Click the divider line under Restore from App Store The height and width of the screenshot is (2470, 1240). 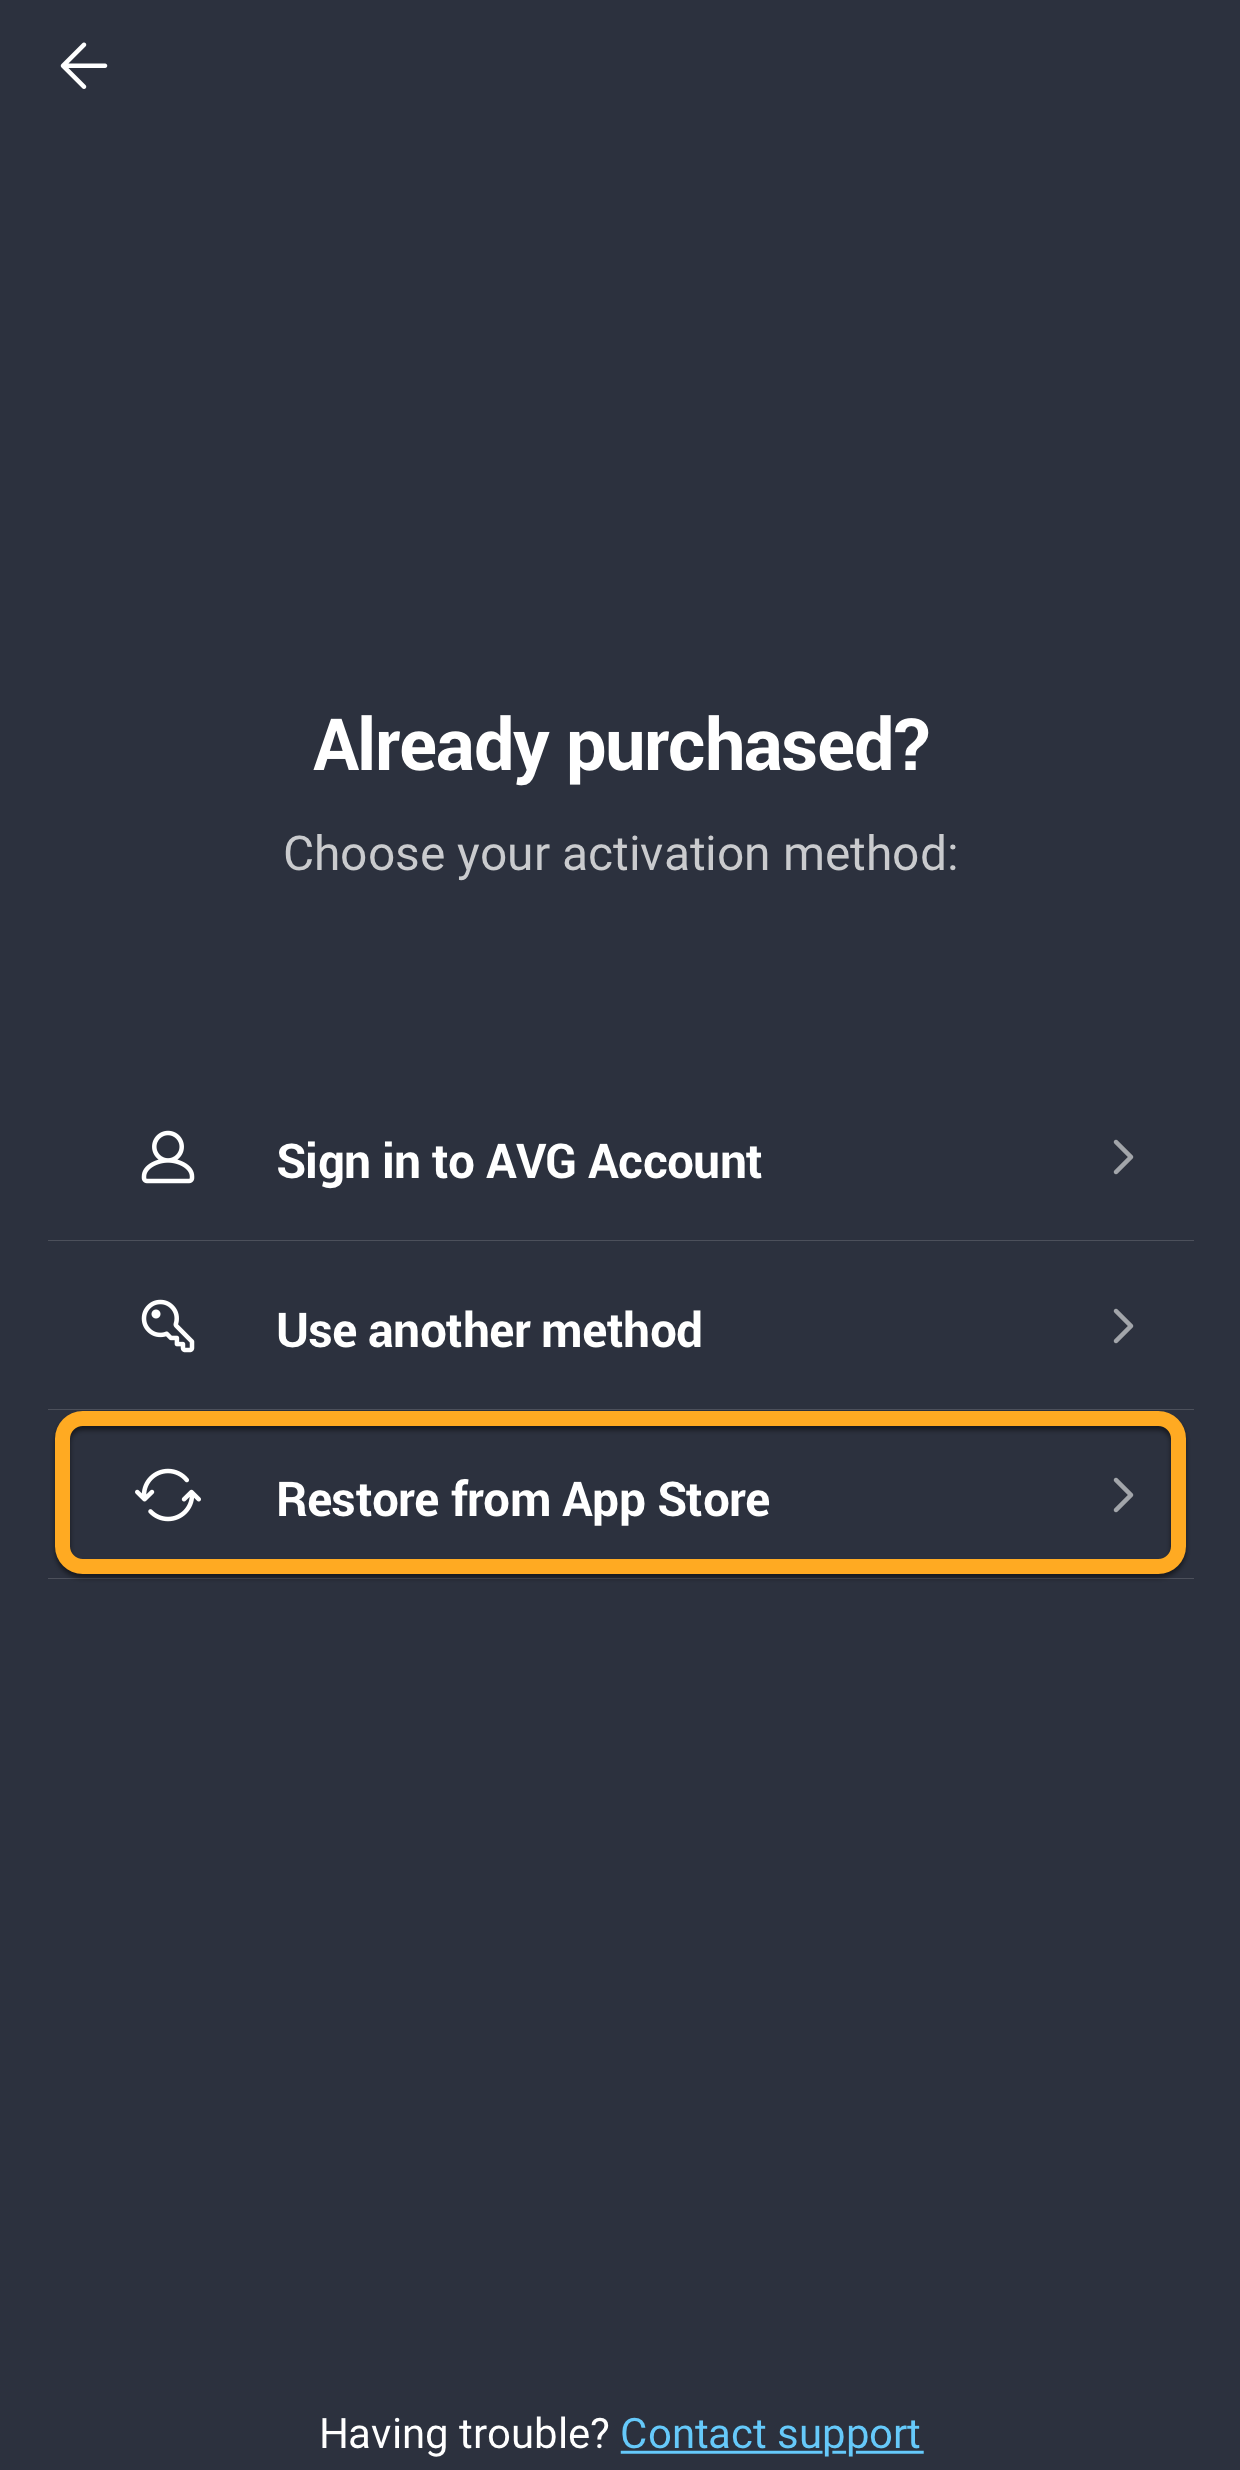pos(621,1579)
